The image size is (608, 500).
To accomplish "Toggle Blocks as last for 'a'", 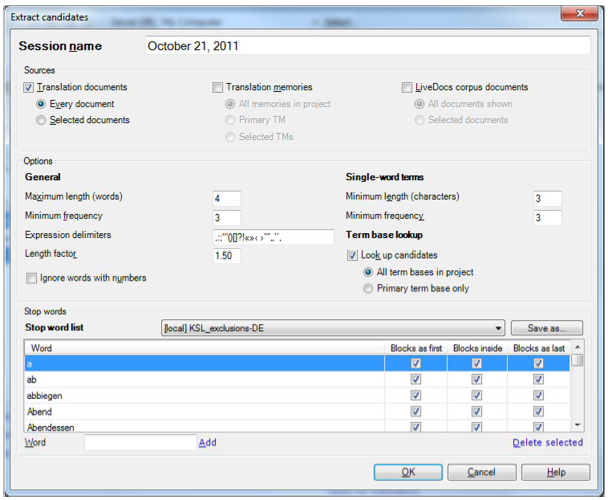I will tap(539, 363).
